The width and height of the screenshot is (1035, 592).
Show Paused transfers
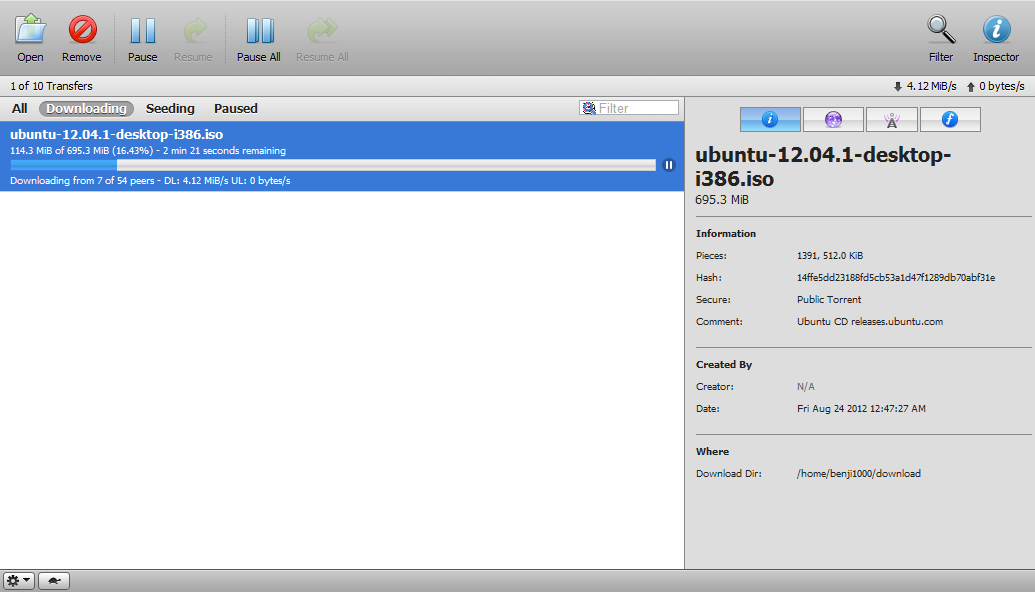click(236, 109)
